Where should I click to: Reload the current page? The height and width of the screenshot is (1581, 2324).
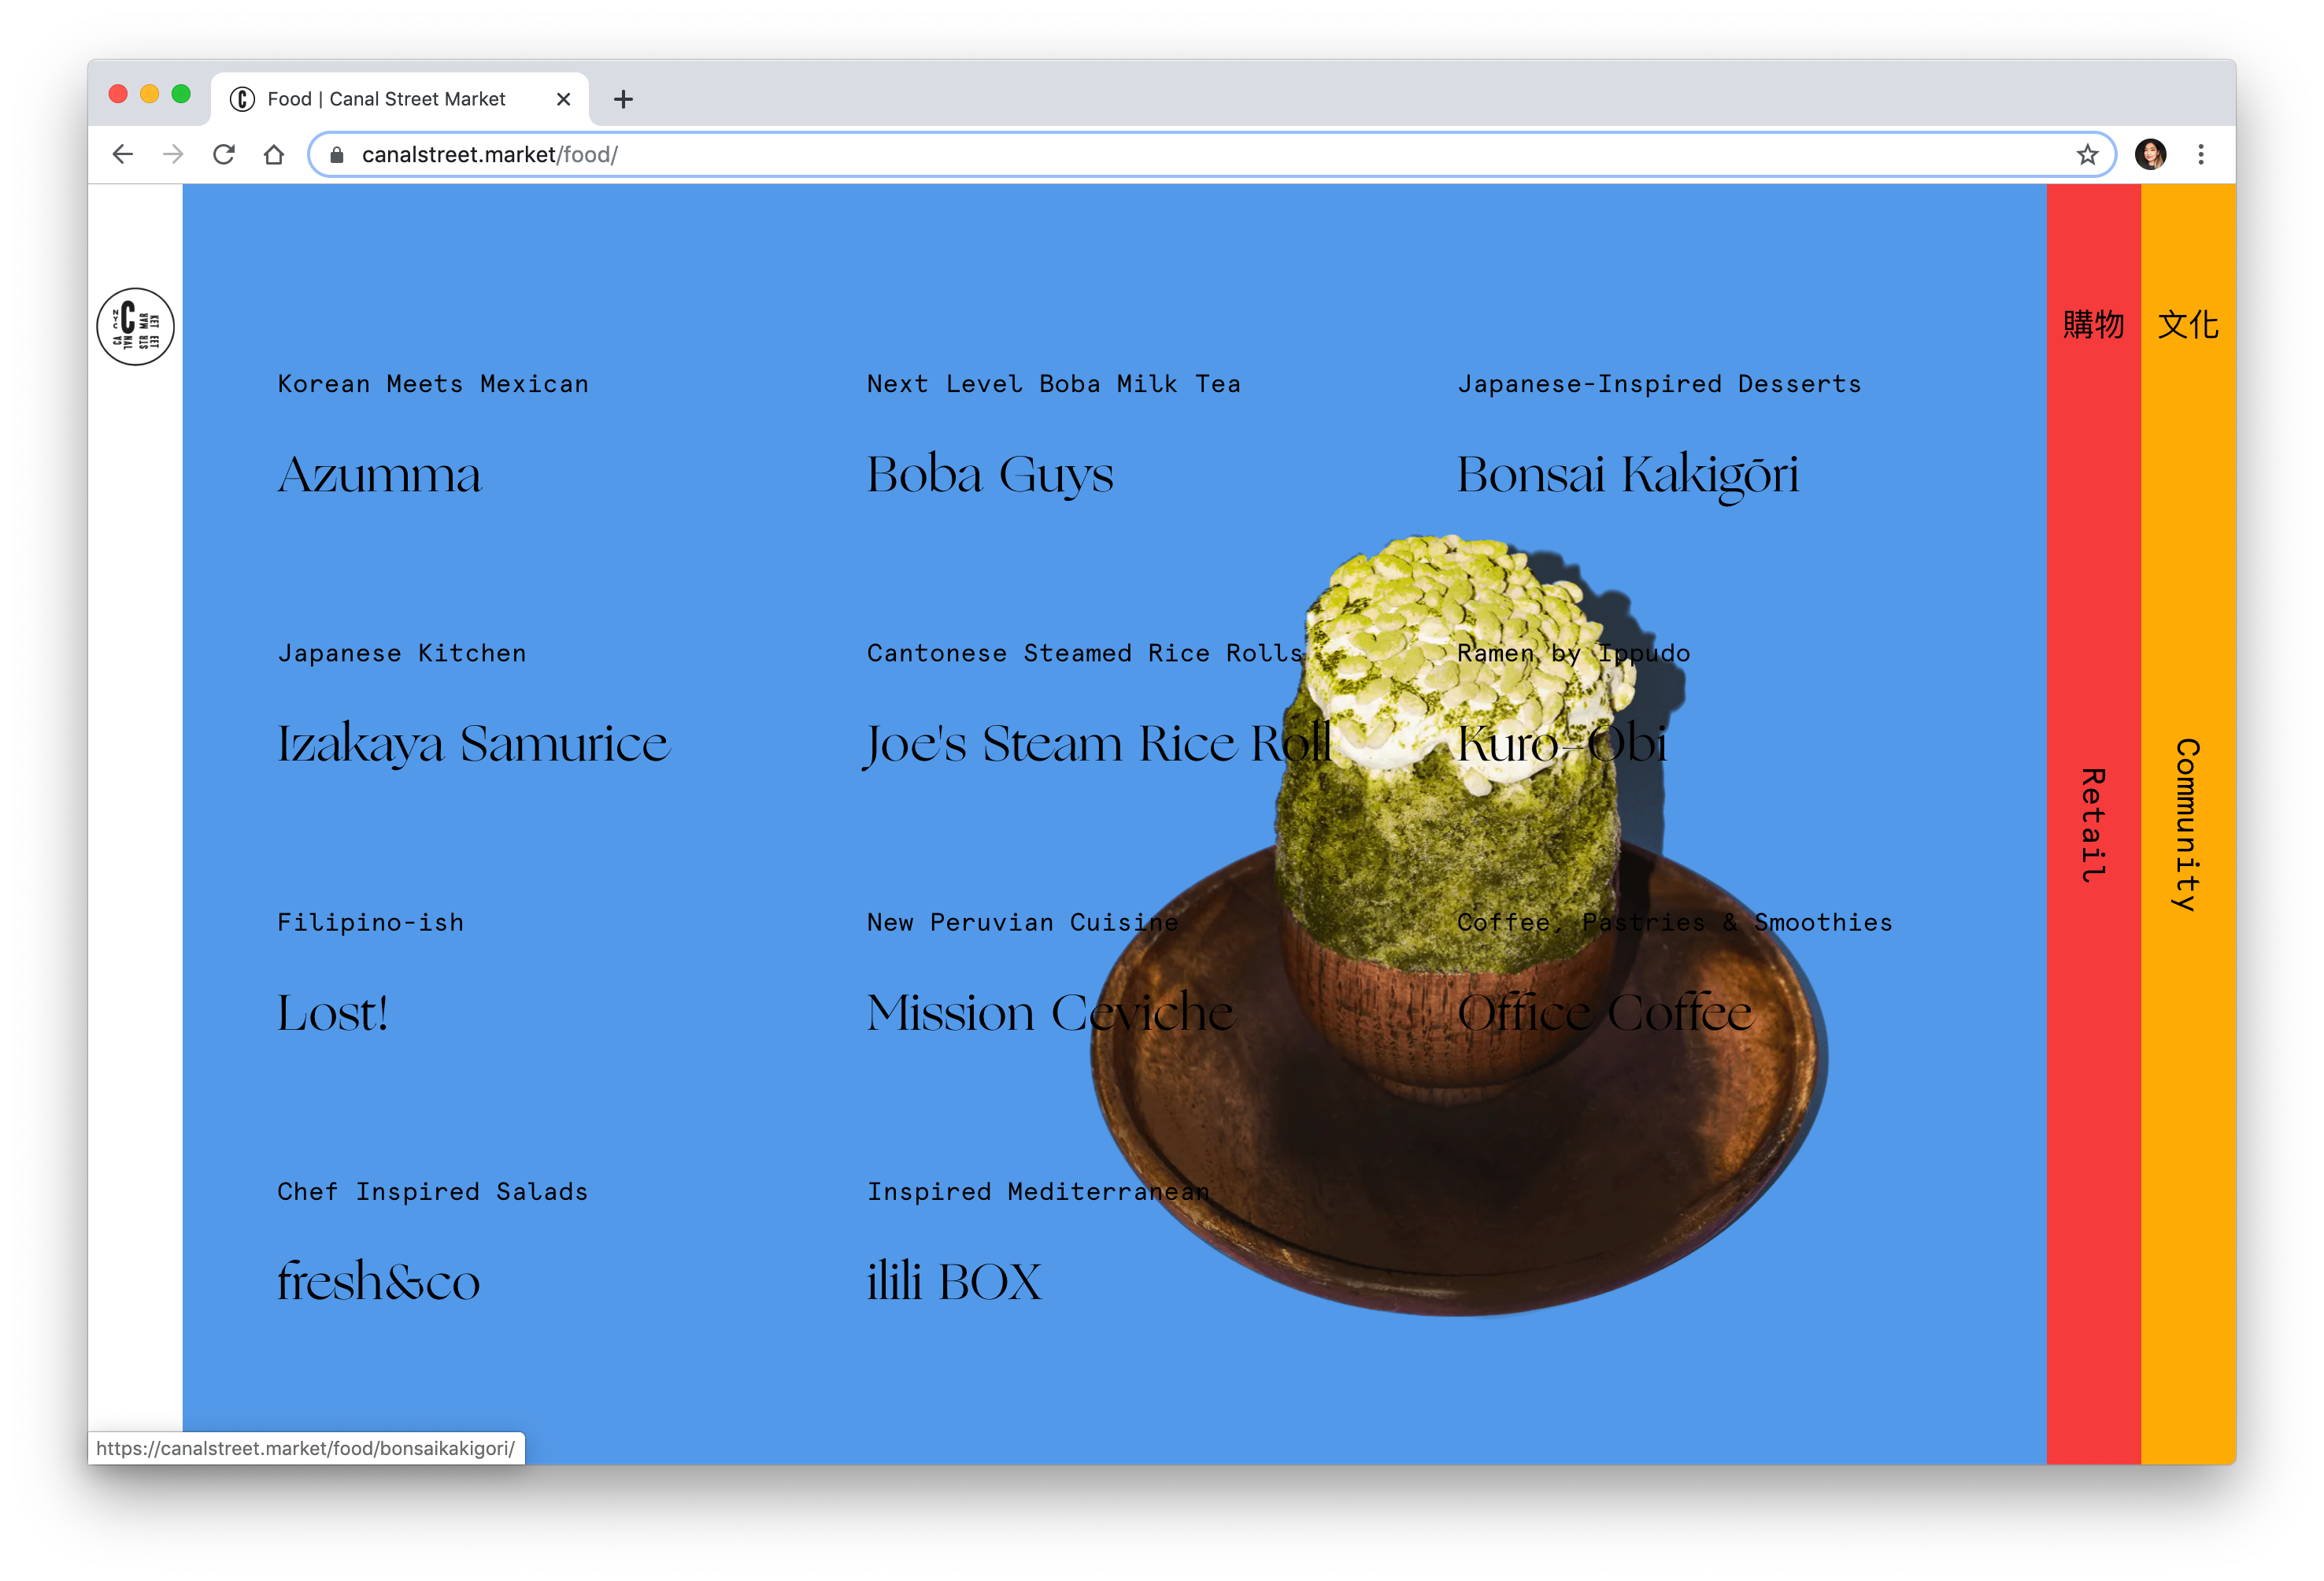[225, 154]
